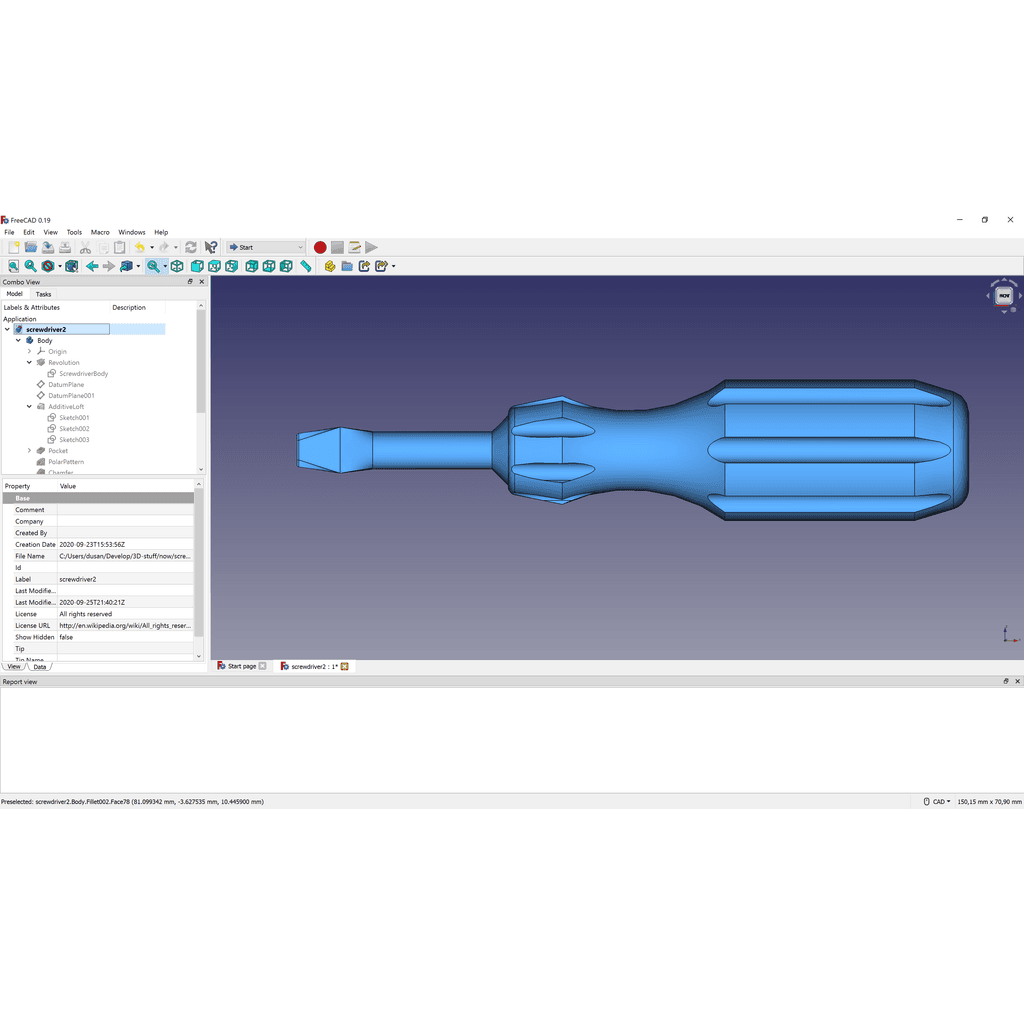Open the Windows menu
Screen dimensions: 1024x1024
click(x=132, y=232)
